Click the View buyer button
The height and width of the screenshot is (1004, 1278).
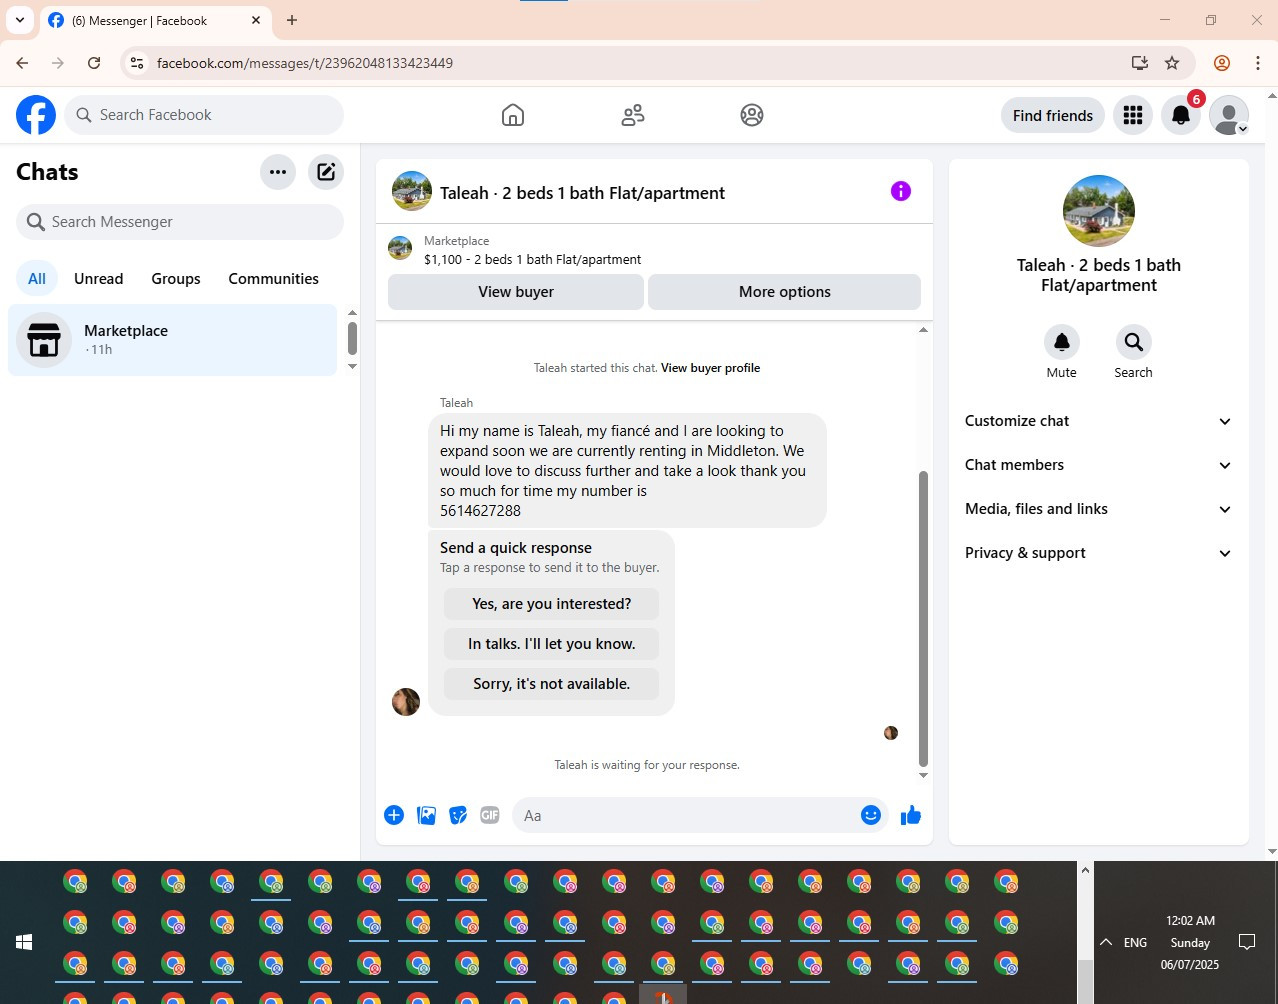(516, 292)
